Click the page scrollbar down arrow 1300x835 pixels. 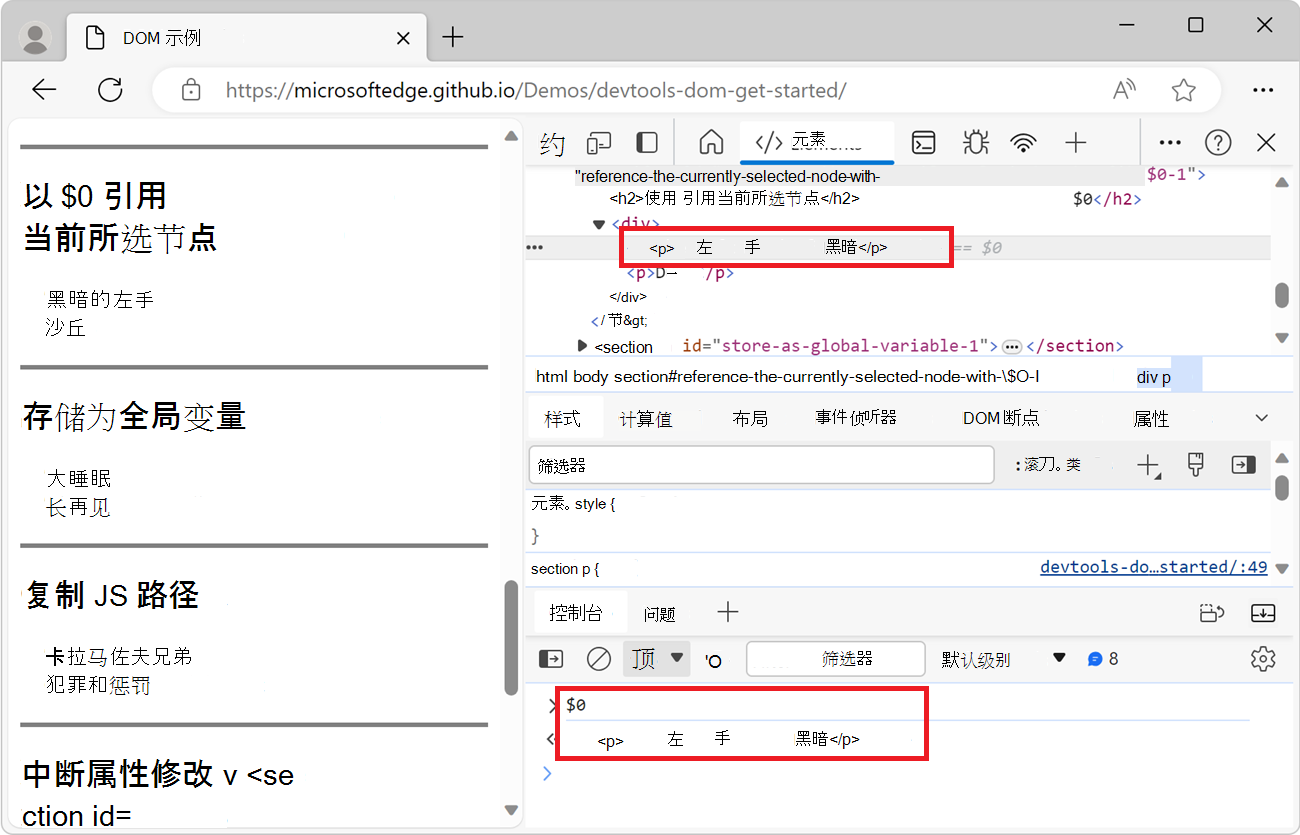coord(511,810)
